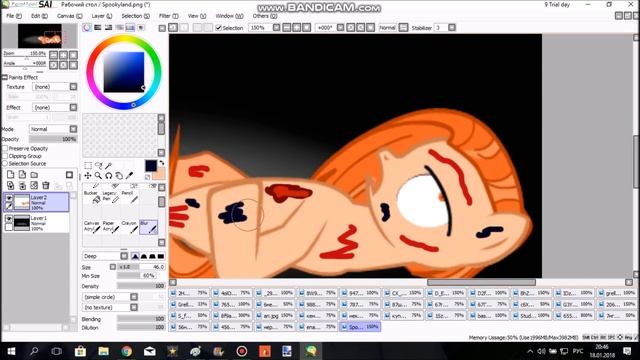
Task: Switch to the an.jpg canvas tab
Action: pyautogui.click(x=275, y=316)
